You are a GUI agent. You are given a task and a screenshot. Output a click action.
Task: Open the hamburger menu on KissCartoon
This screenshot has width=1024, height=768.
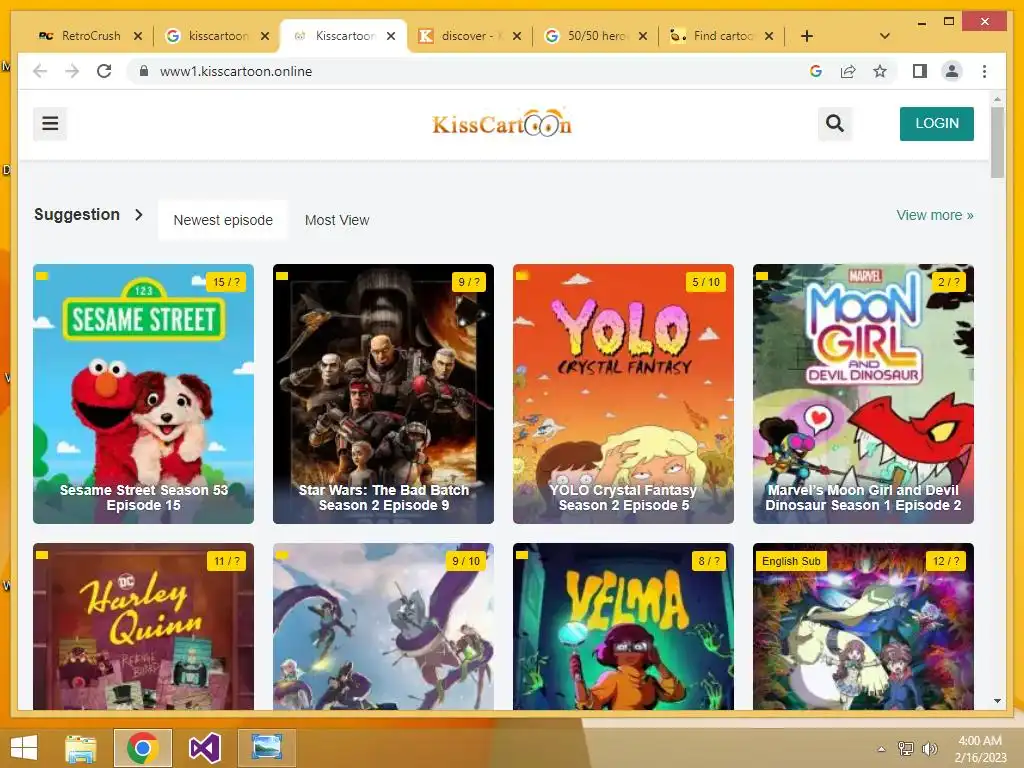(x=50, y=123)
